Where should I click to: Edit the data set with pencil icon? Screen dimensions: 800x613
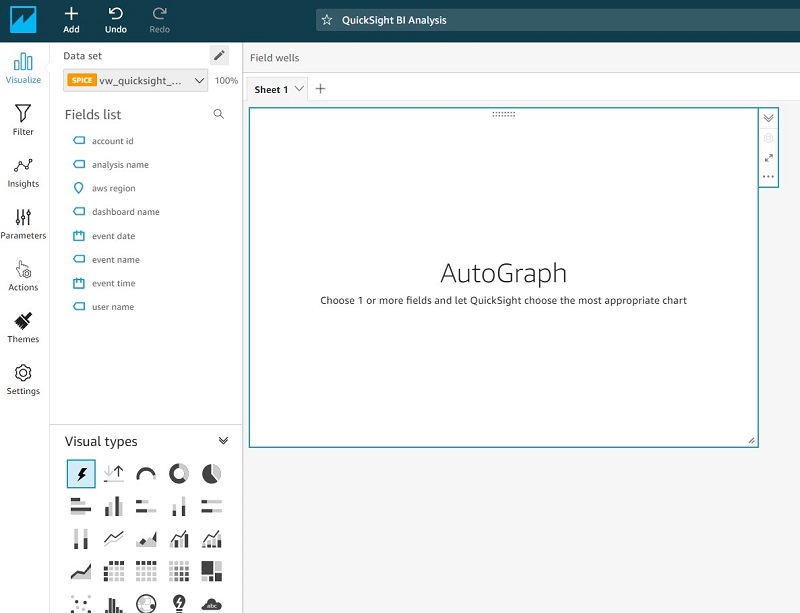219,55
